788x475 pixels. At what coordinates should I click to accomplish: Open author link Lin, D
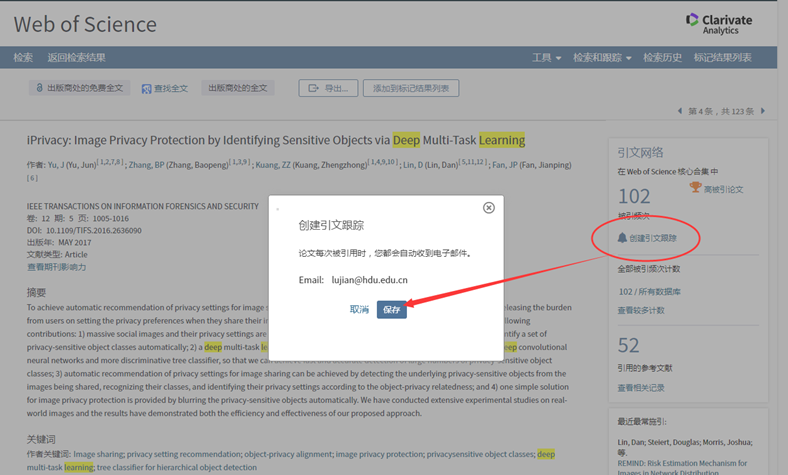413,165
